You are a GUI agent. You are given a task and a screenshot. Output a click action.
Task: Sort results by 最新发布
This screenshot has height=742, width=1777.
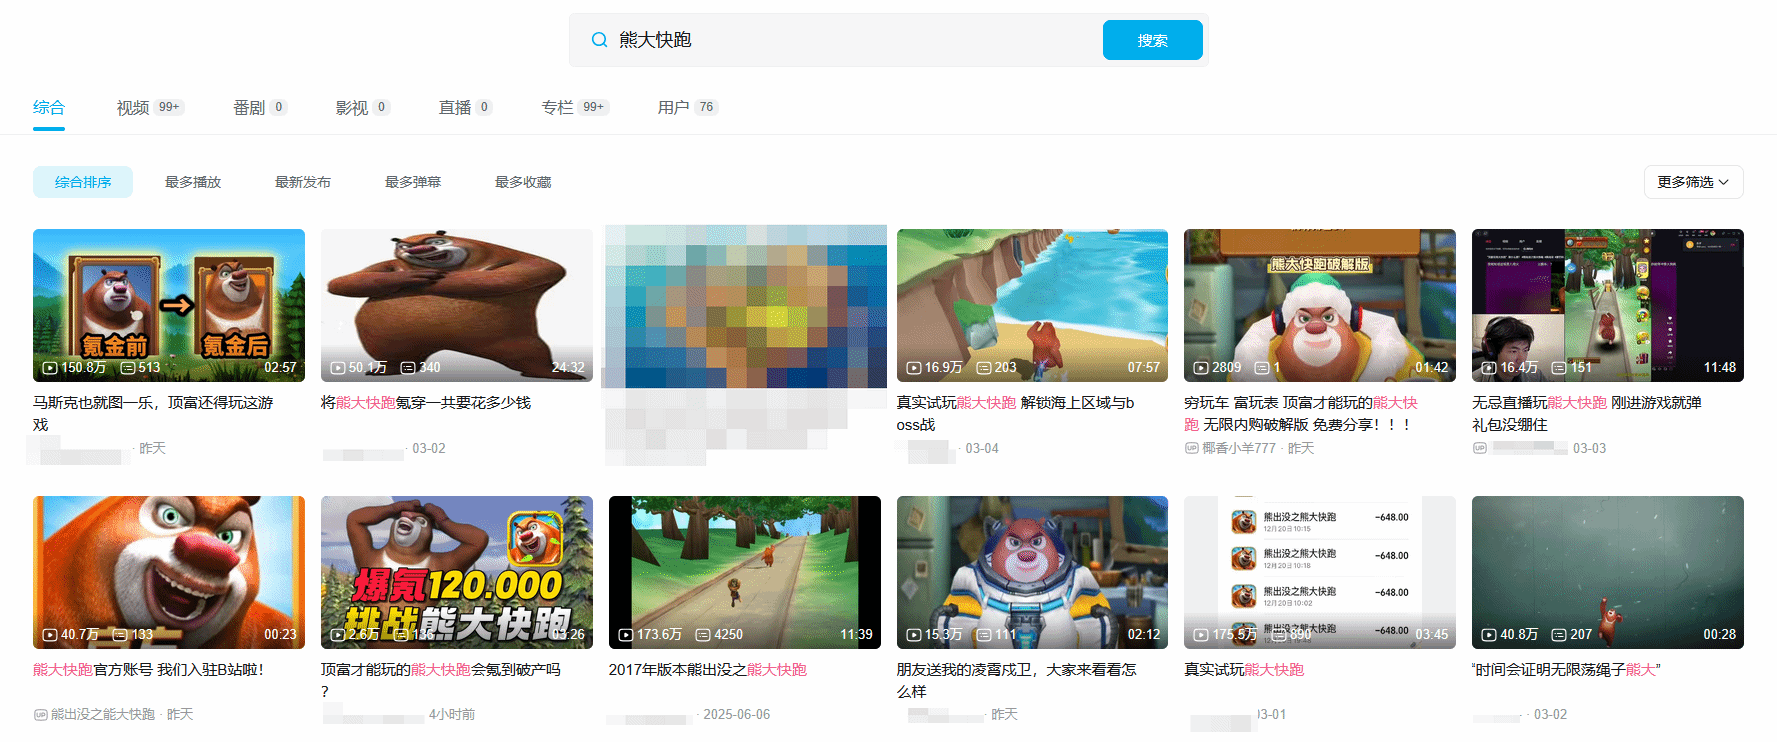[x=303, y=182]
